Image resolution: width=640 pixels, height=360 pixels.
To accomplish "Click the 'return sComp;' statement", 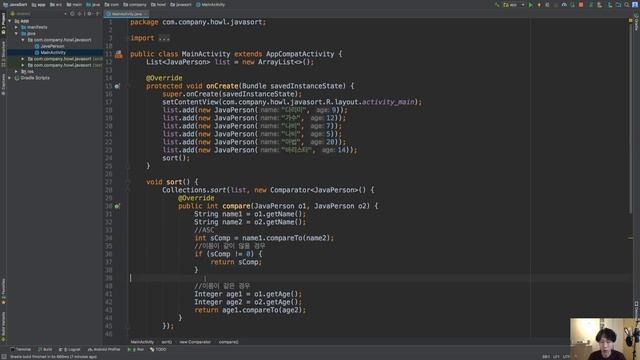I will click(236, 262).
